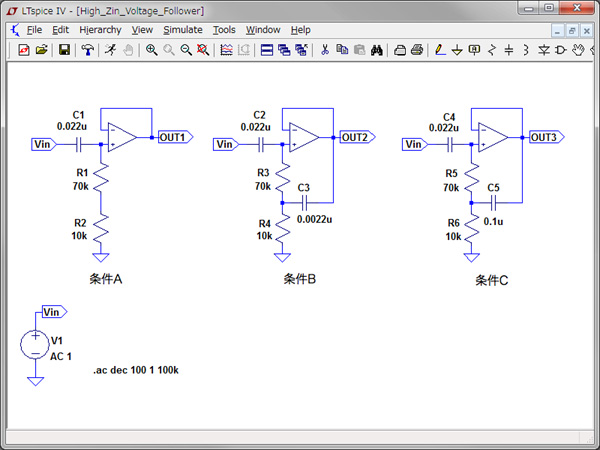Expand the File menu
The height and width of the screenshot is (450, 600).
[35, 30]
